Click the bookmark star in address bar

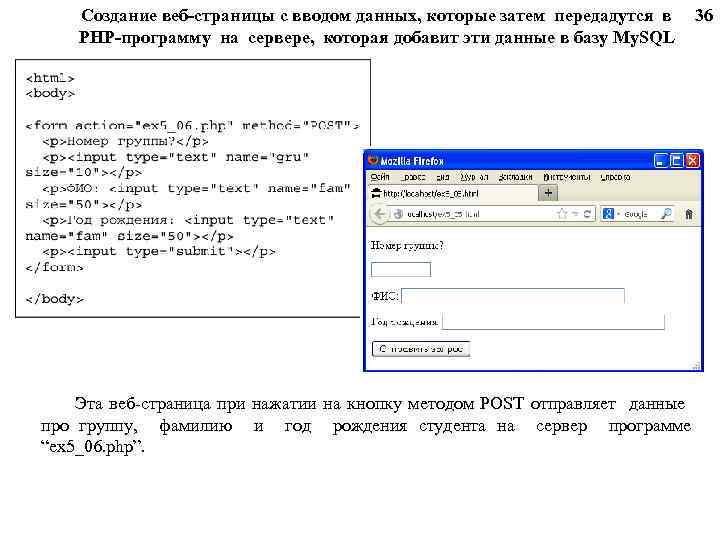[562, 214]
